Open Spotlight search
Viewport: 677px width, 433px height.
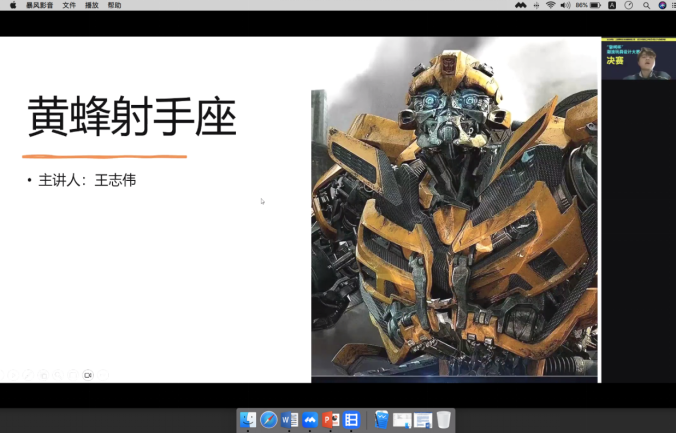click(646, 5)
